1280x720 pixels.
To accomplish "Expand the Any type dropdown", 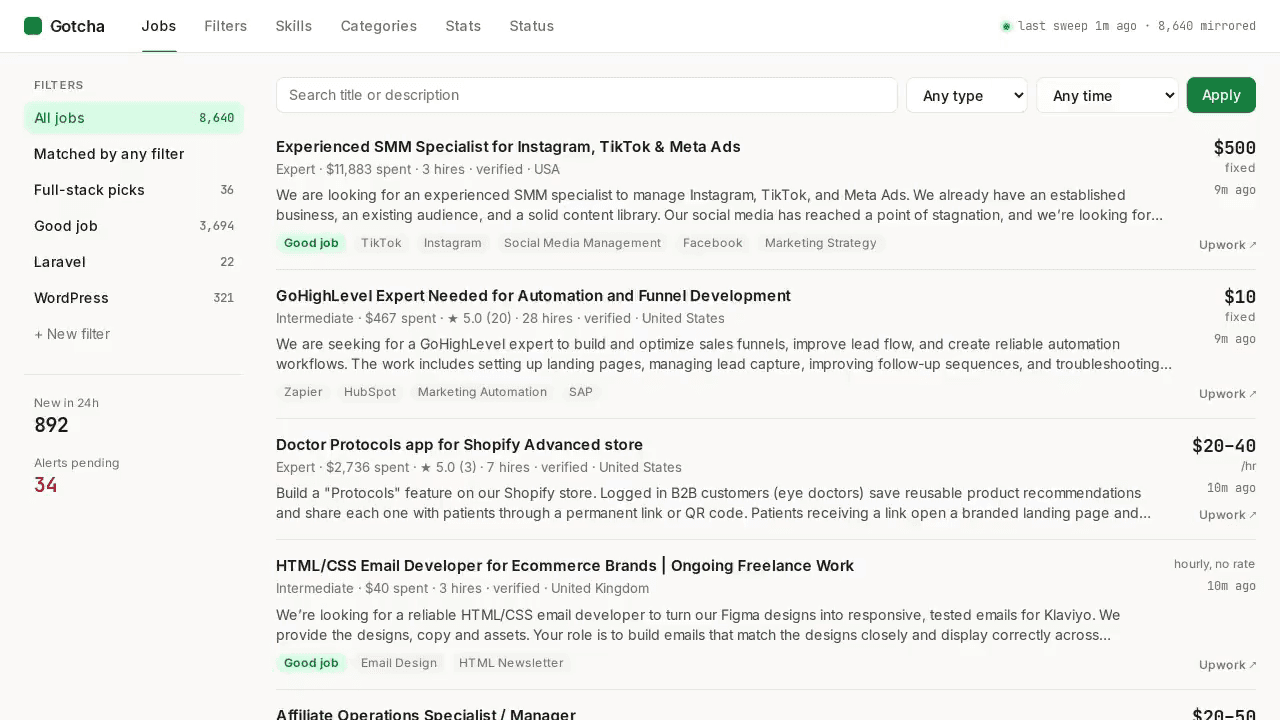I will pos(967,95).
